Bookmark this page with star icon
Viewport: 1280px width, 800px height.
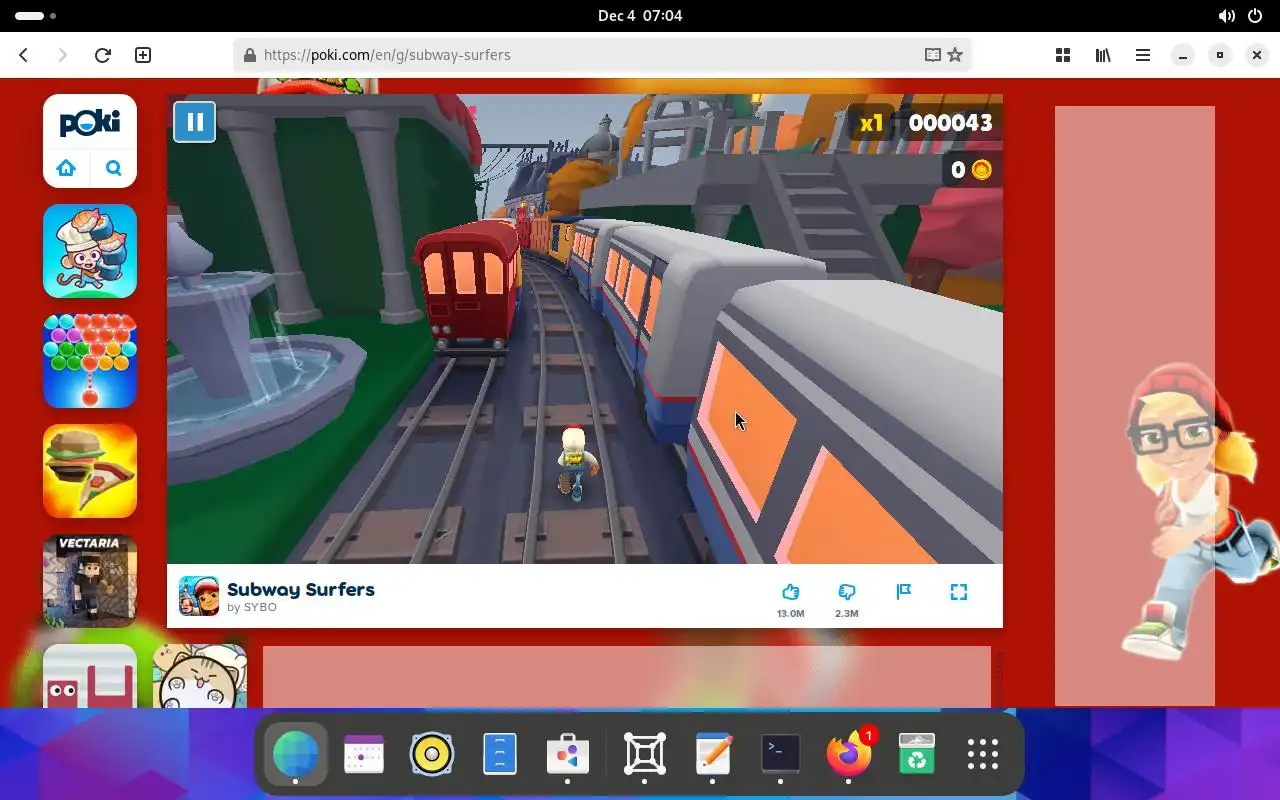(x=955, y=55)
